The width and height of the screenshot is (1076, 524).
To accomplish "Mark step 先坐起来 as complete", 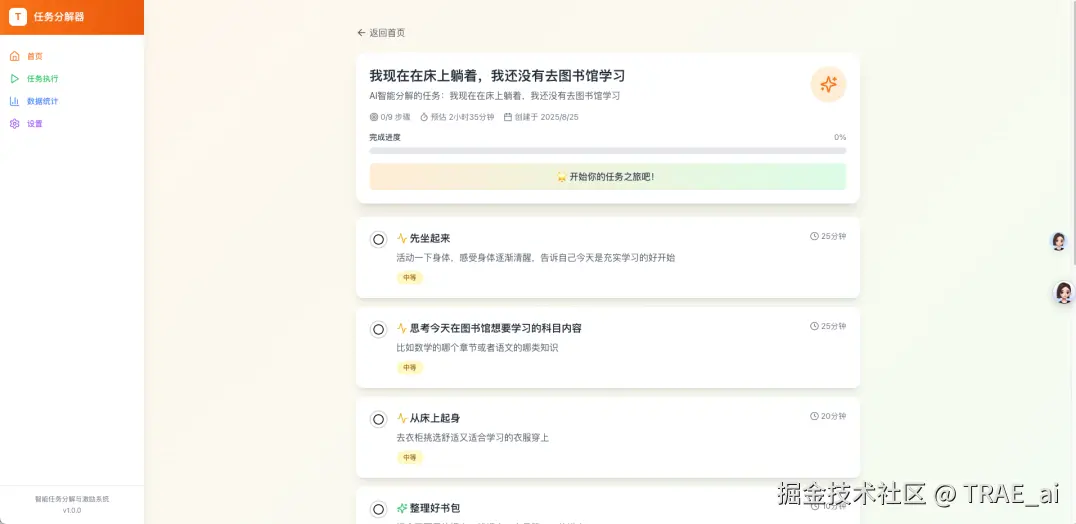I will point(378,239).
